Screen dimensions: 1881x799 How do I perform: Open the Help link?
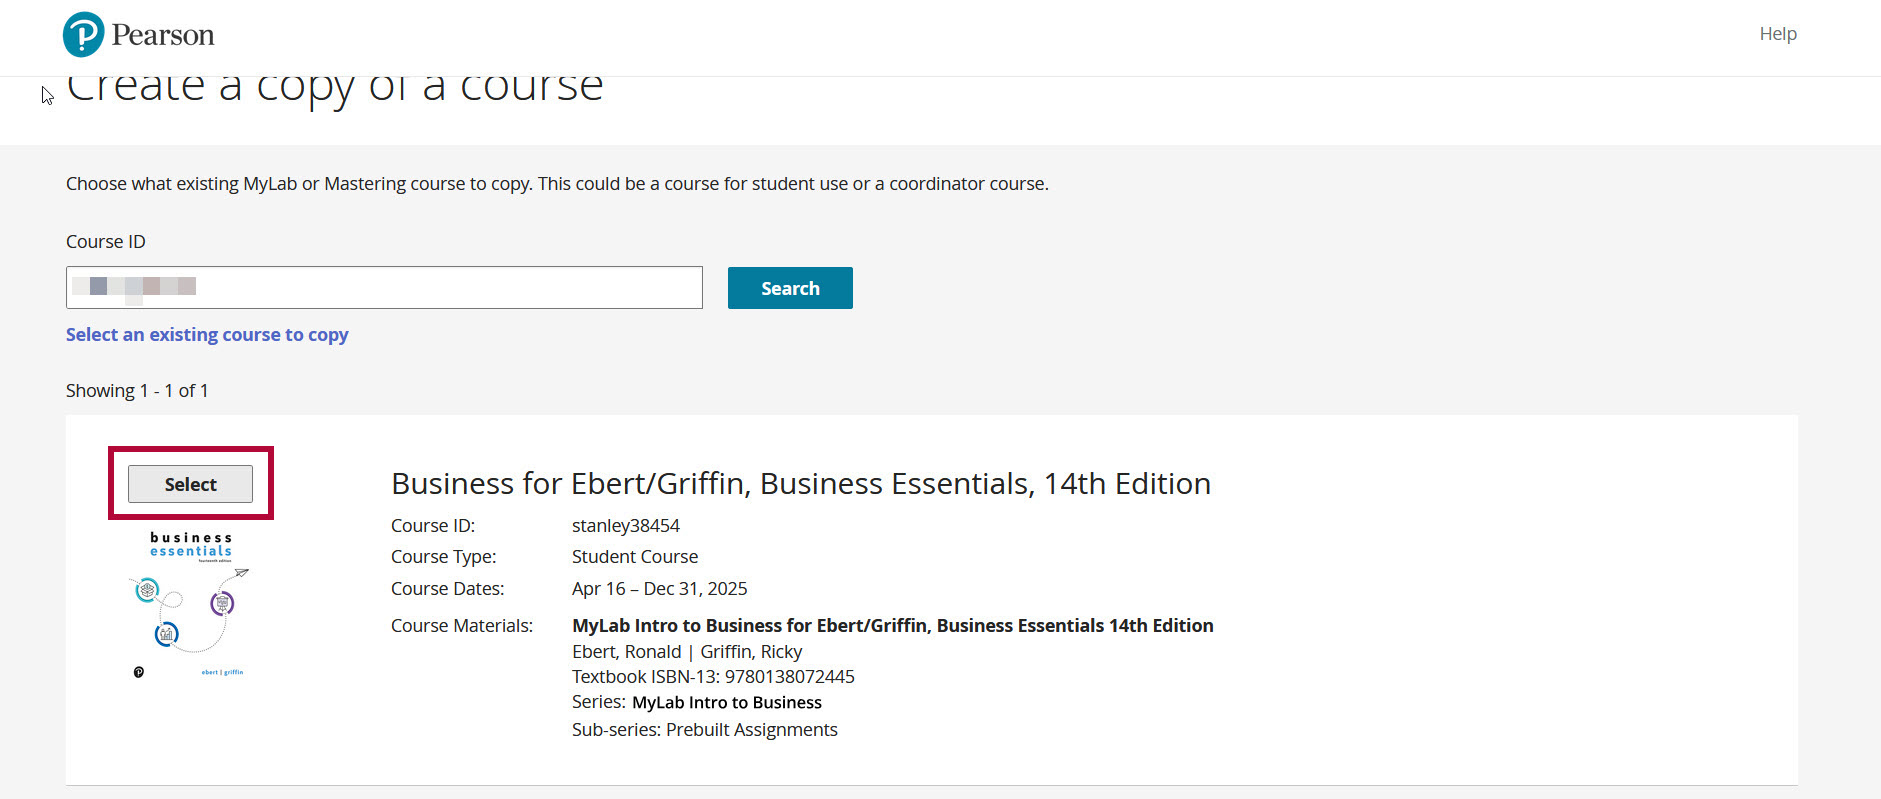(x=1777, y=34)
